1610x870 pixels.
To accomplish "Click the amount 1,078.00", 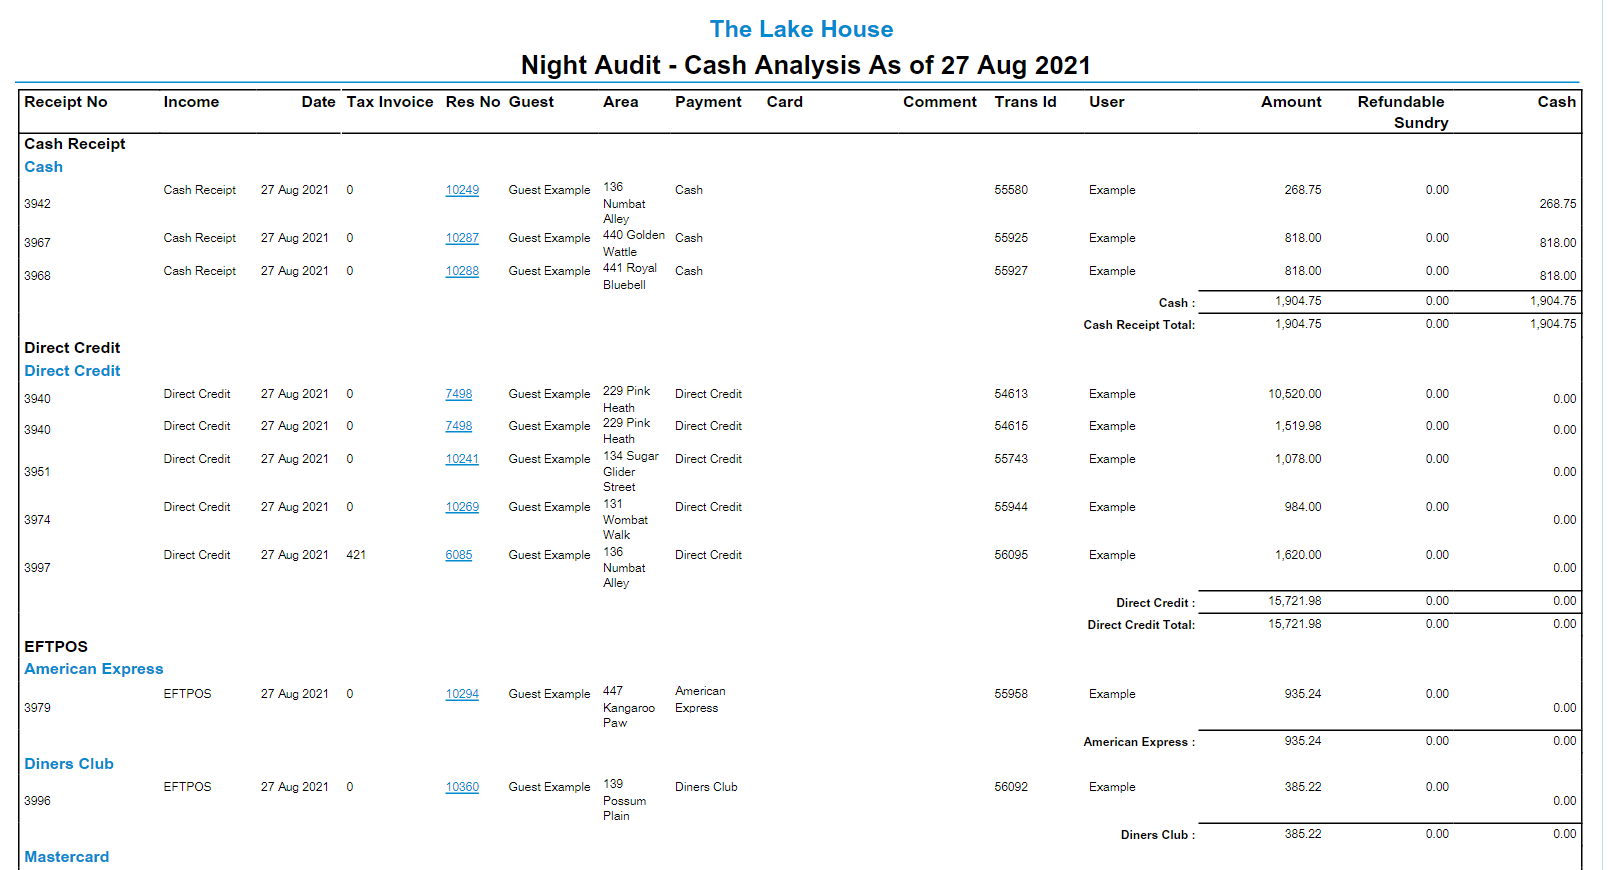I will coord(1298,459).
